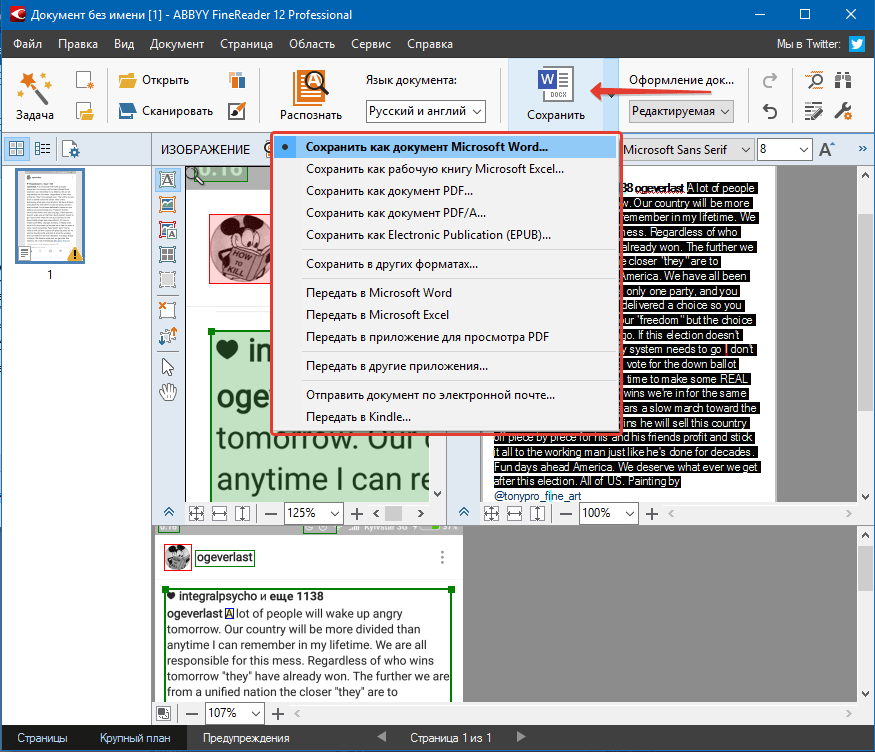
Task: Click the Открыть folder button
Action: (x=154, y=80)
